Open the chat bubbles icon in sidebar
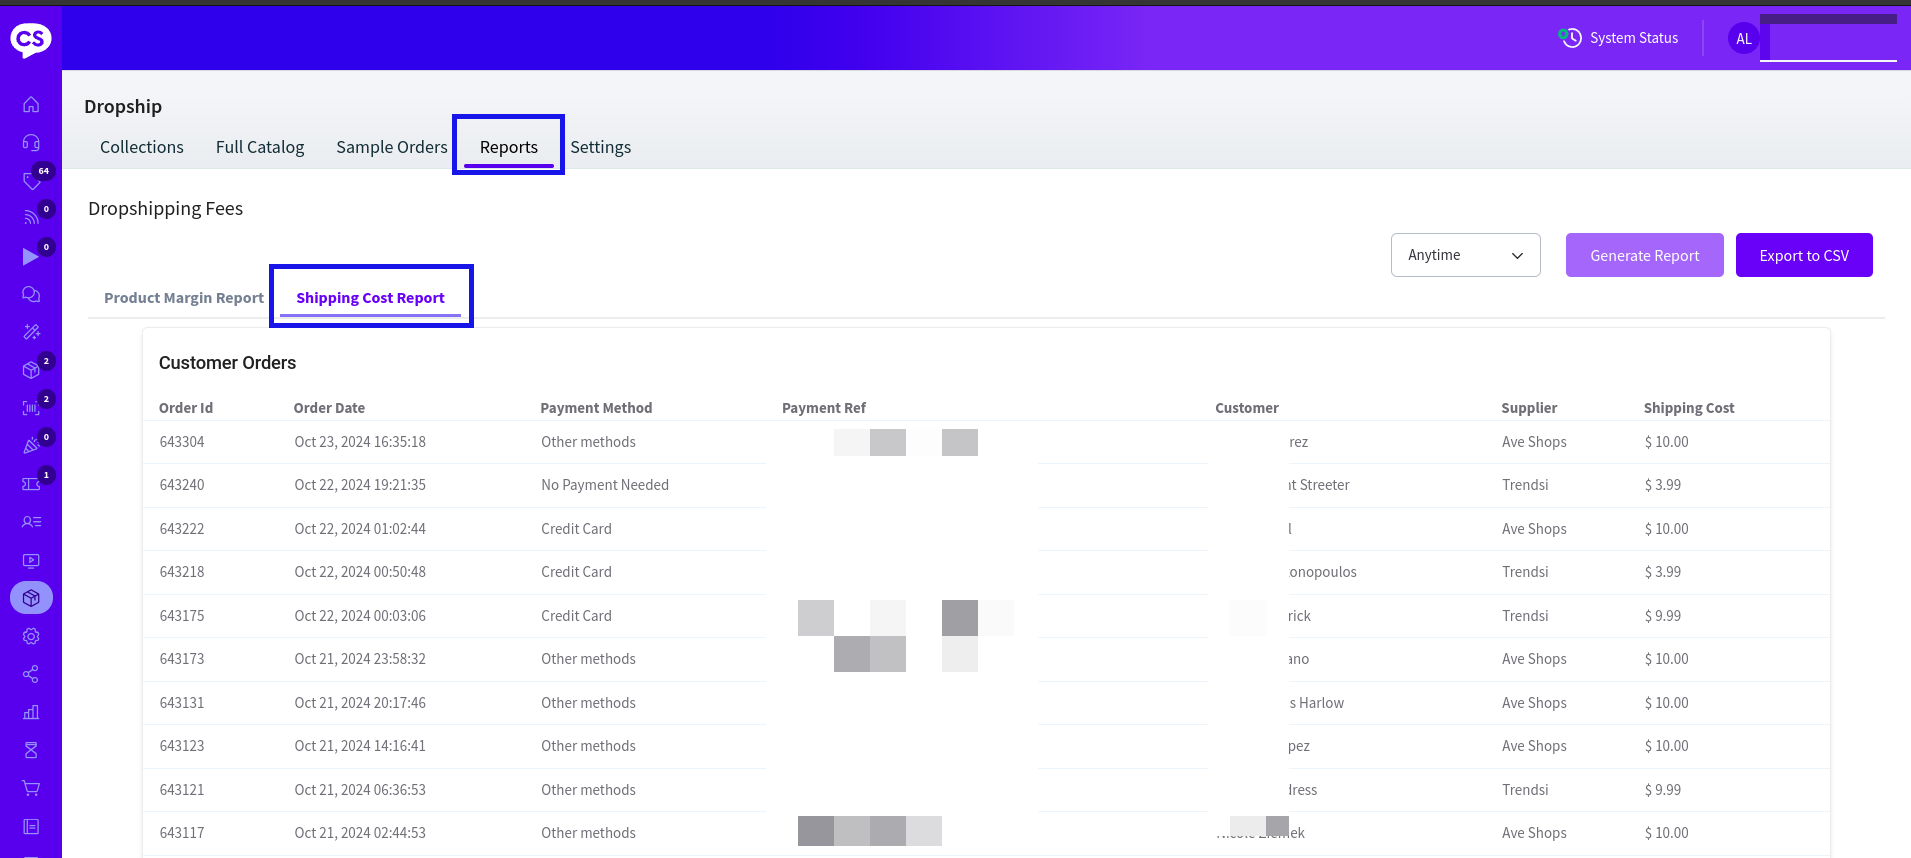This screenshot has width=1911, height=858. pos(31,294)
